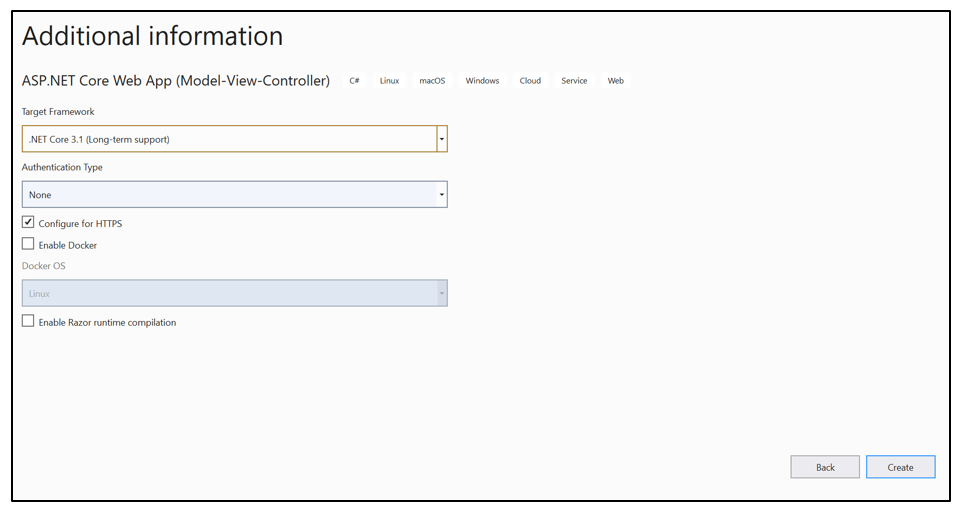This screenshot has height=508, width=962.
Task: Click the Web tag
Action: pyautogui.click(x=616, y=81)
